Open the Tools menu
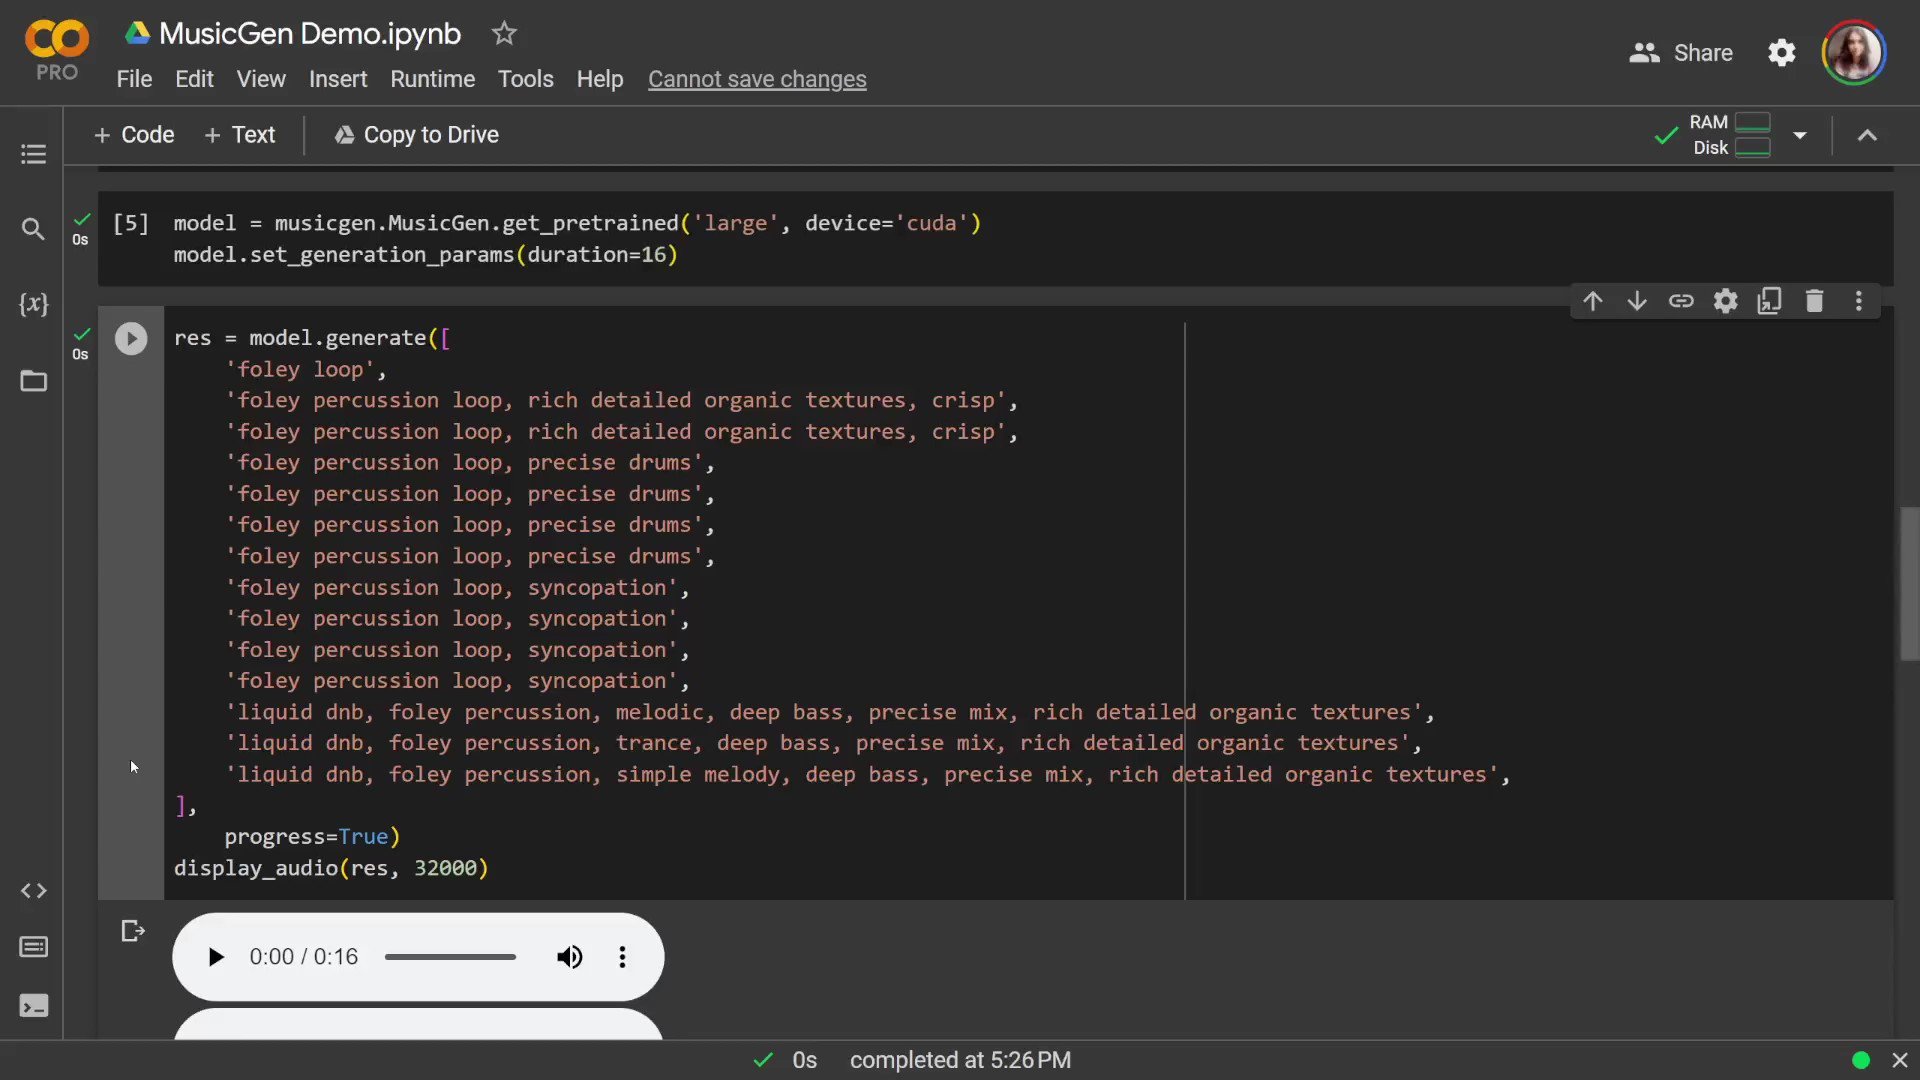This screenshot has width=1920, height=1080. [525, 79]
